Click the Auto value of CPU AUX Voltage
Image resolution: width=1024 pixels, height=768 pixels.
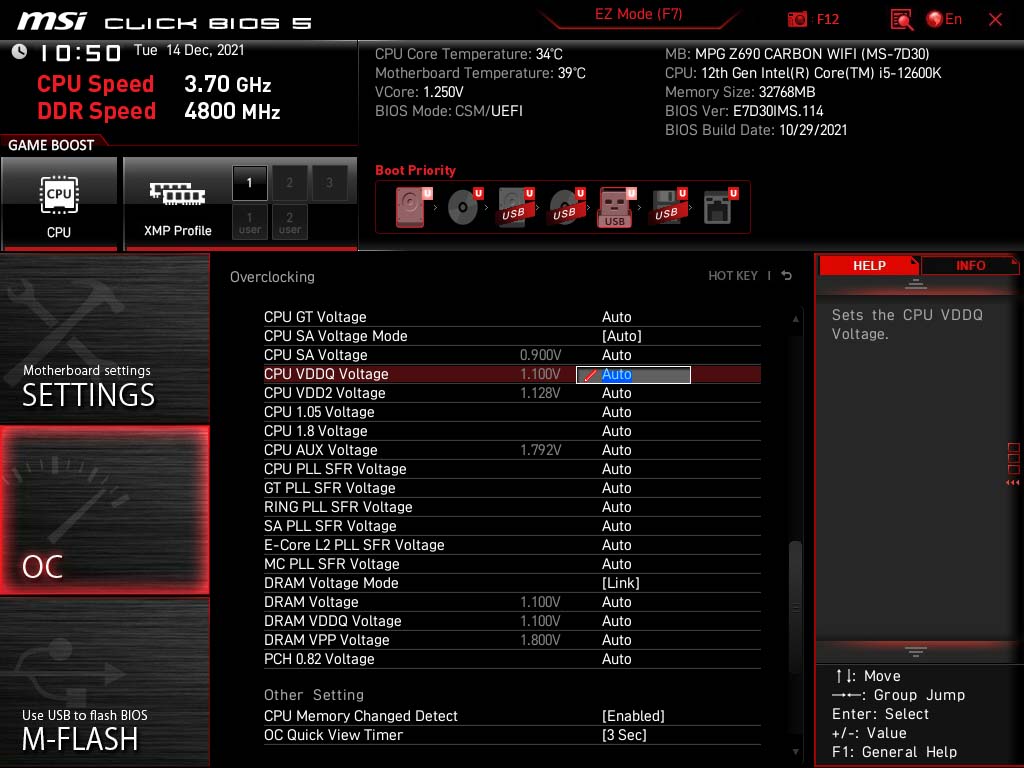616,449
